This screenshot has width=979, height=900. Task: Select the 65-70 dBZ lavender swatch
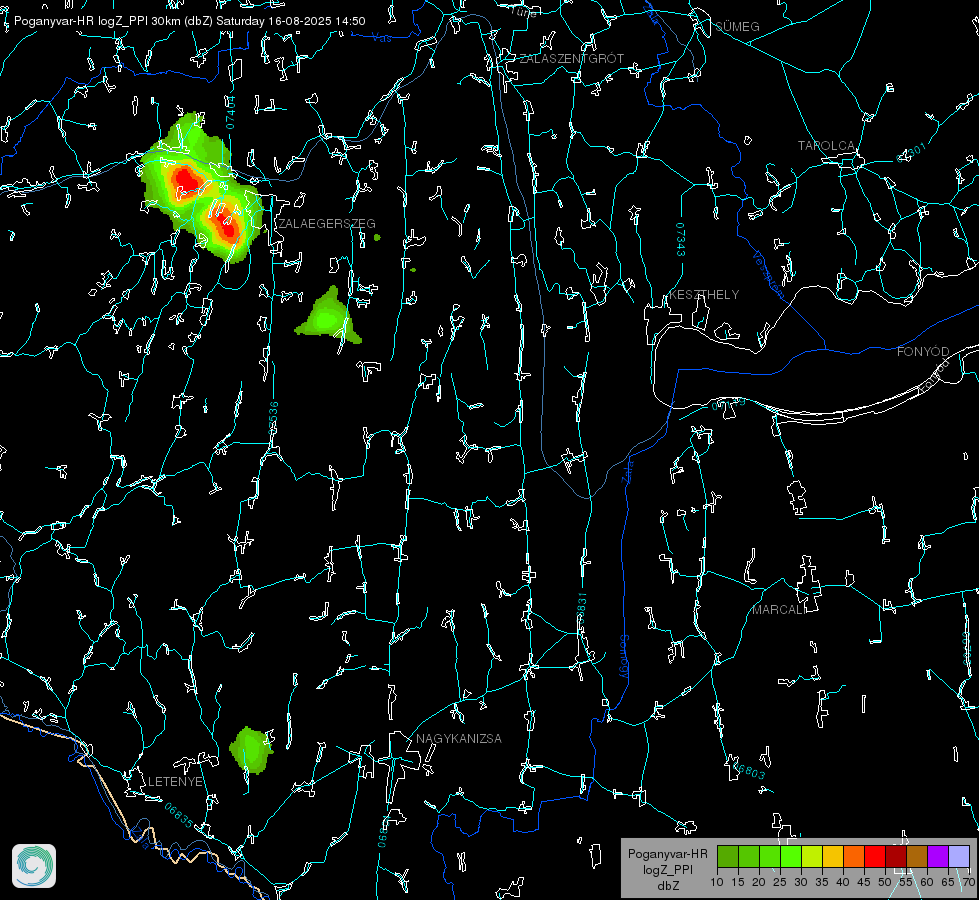(x=959, y=856)
